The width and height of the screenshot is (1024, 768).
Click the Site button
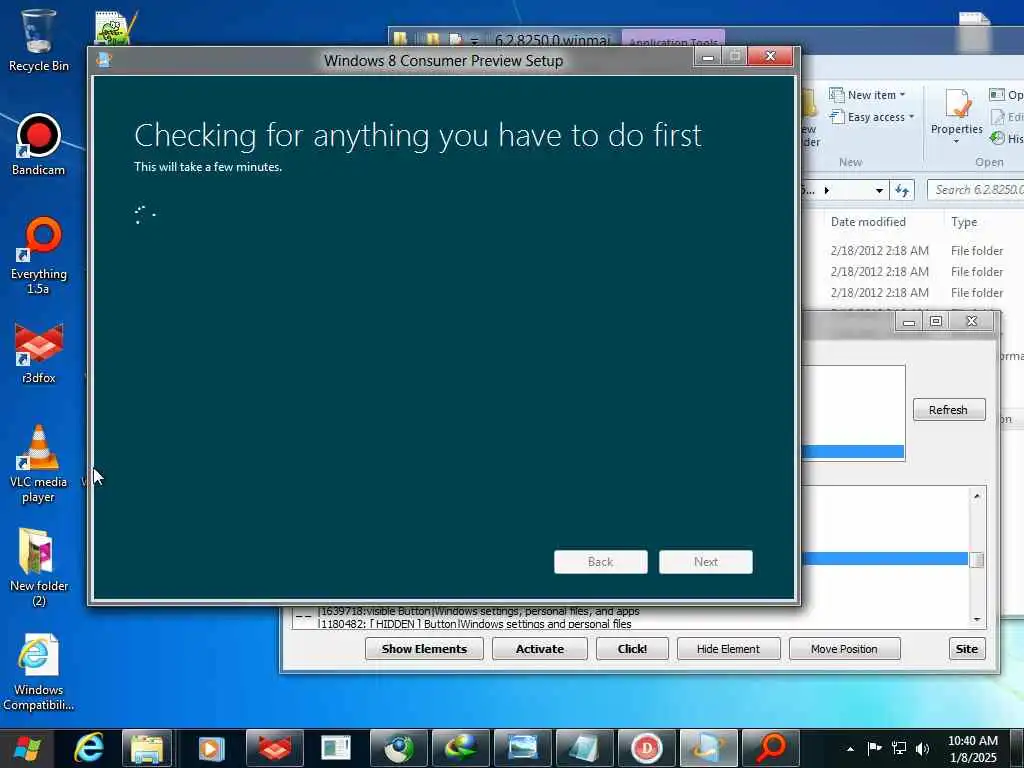coord(967,648)
